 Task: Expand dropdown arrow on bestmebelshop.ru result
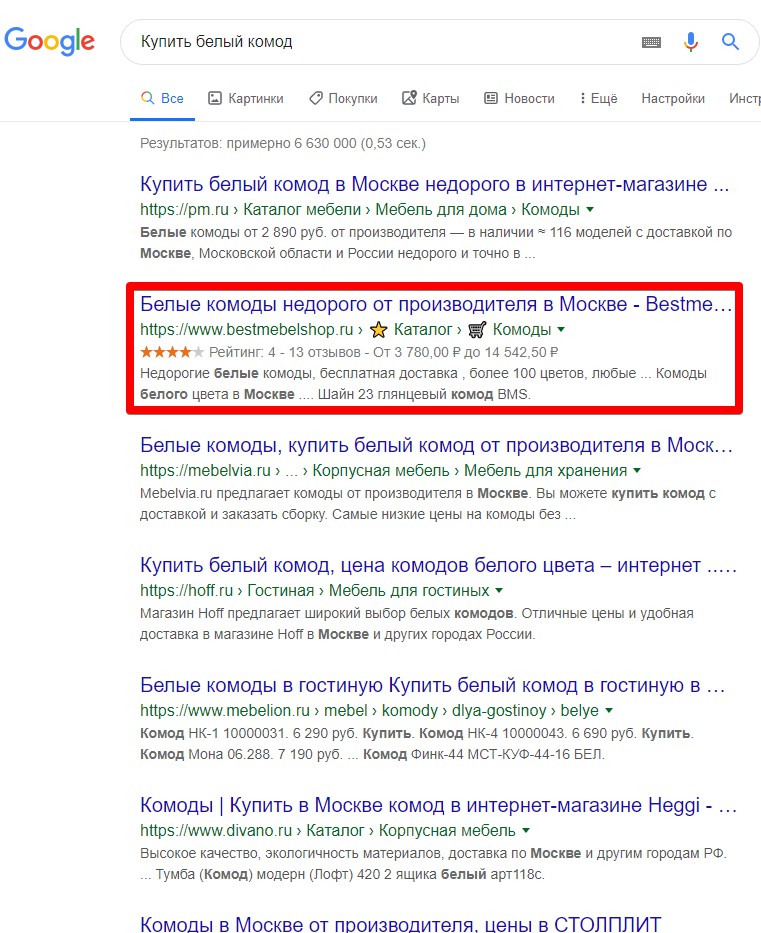(561, 330)
